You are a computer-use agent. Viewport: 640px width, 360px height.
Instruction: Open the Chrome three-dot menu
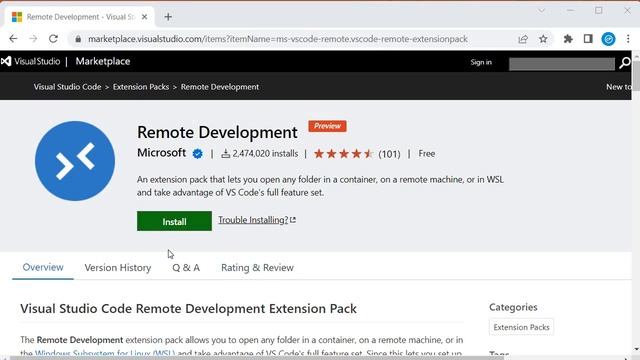point(628,39)
